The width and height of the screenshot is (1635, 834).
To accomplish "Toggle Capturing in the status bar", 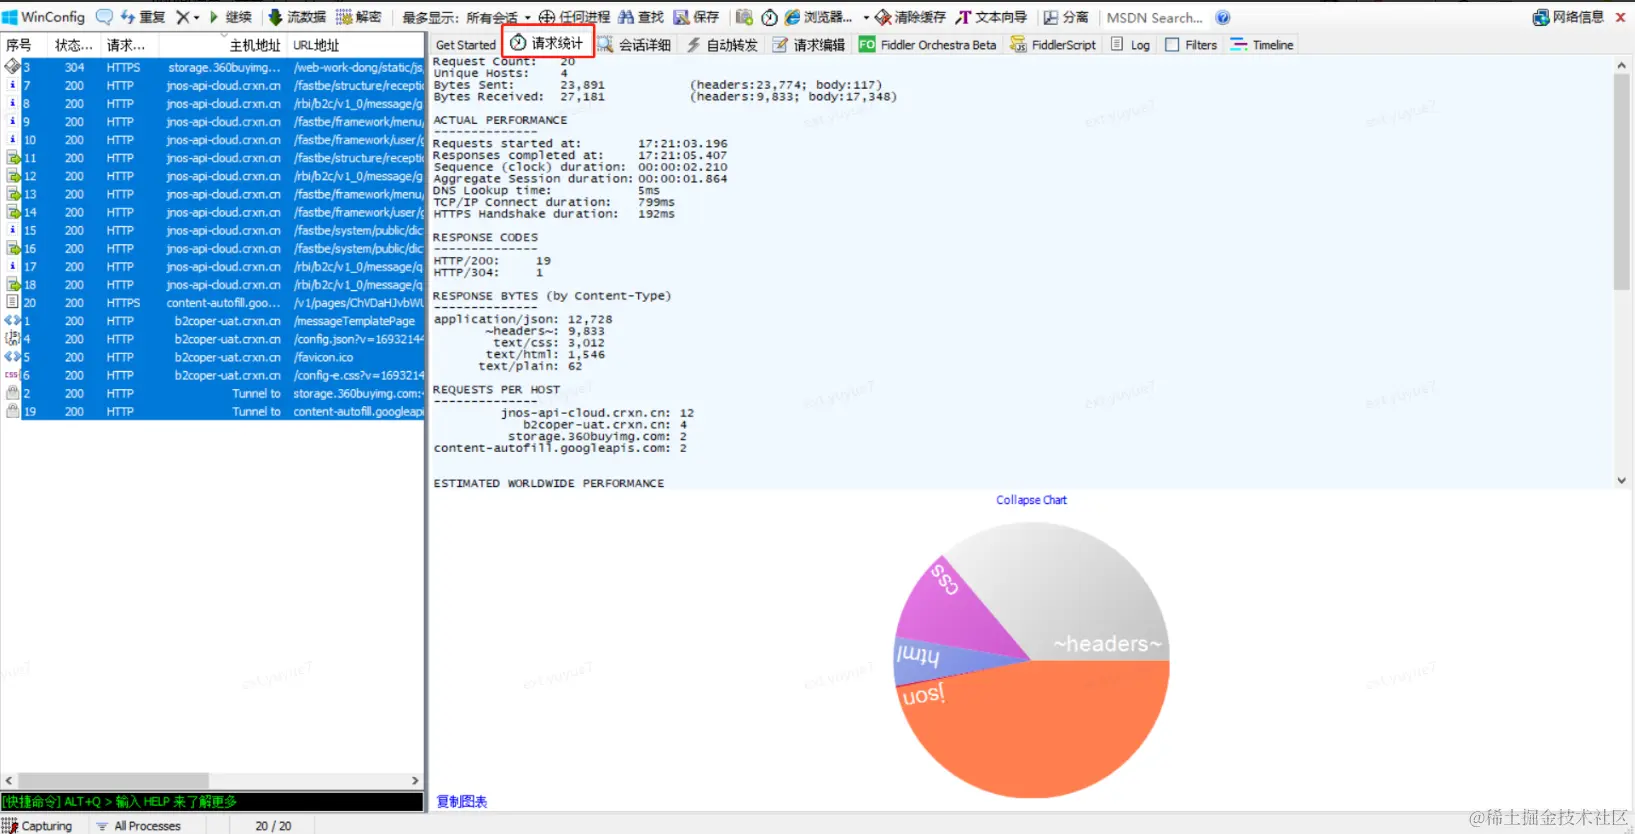I will click(37, 826).
